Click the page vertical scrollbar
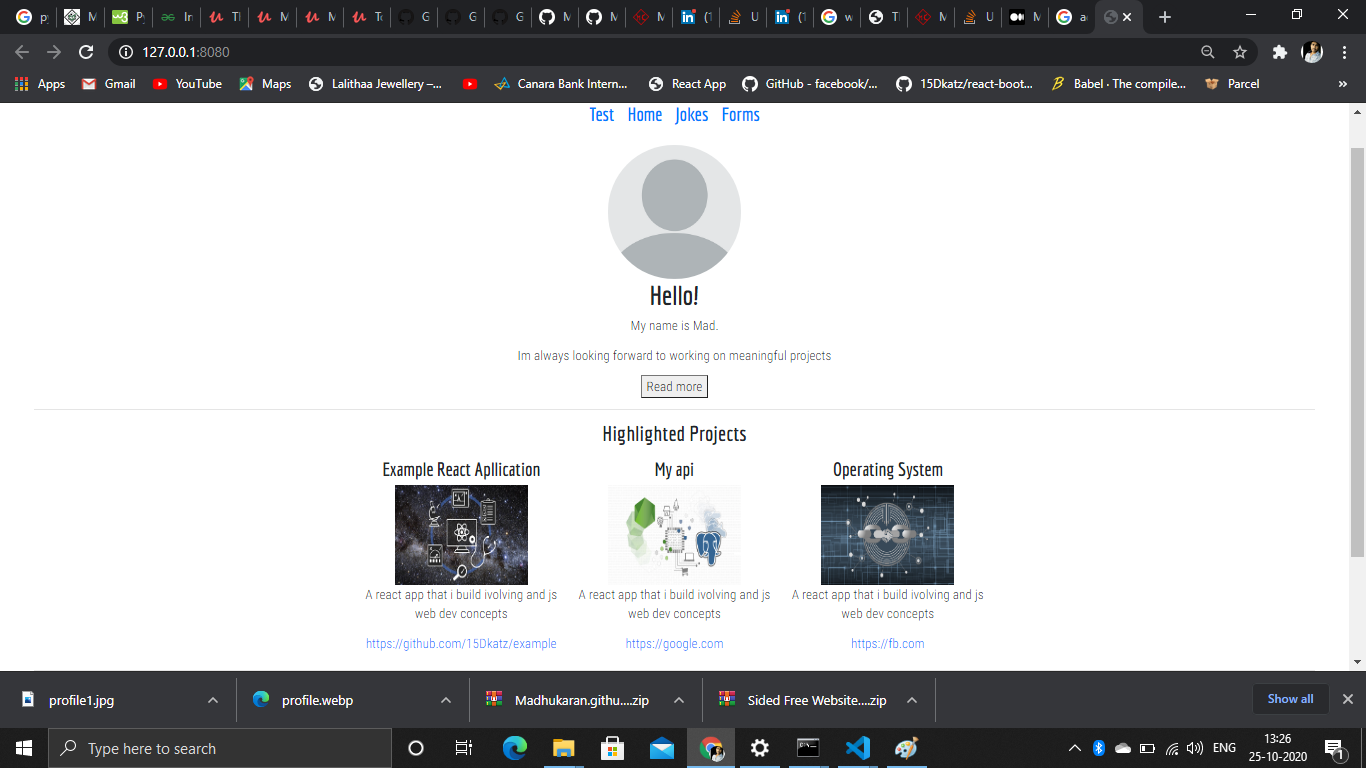This screenshot has height=768, width=1366. pos(1357,350)
